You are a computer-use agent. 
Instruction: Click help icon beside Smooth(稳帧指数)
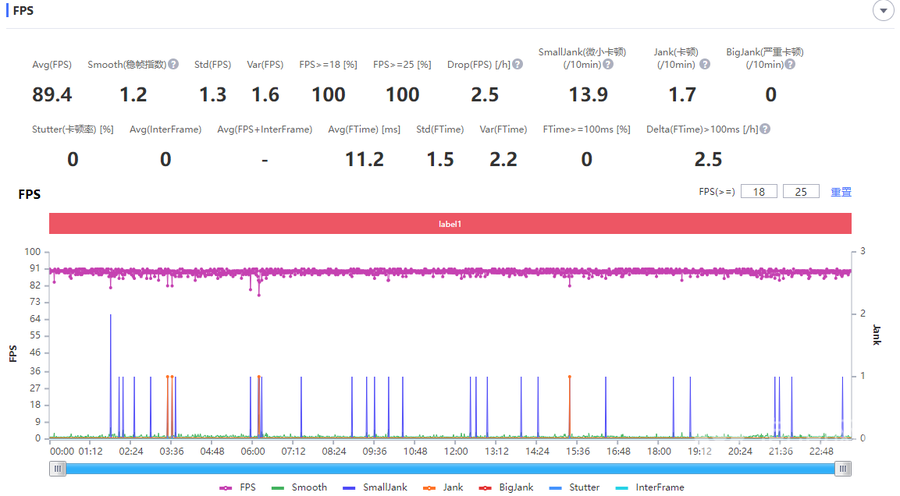pos(174,64)
